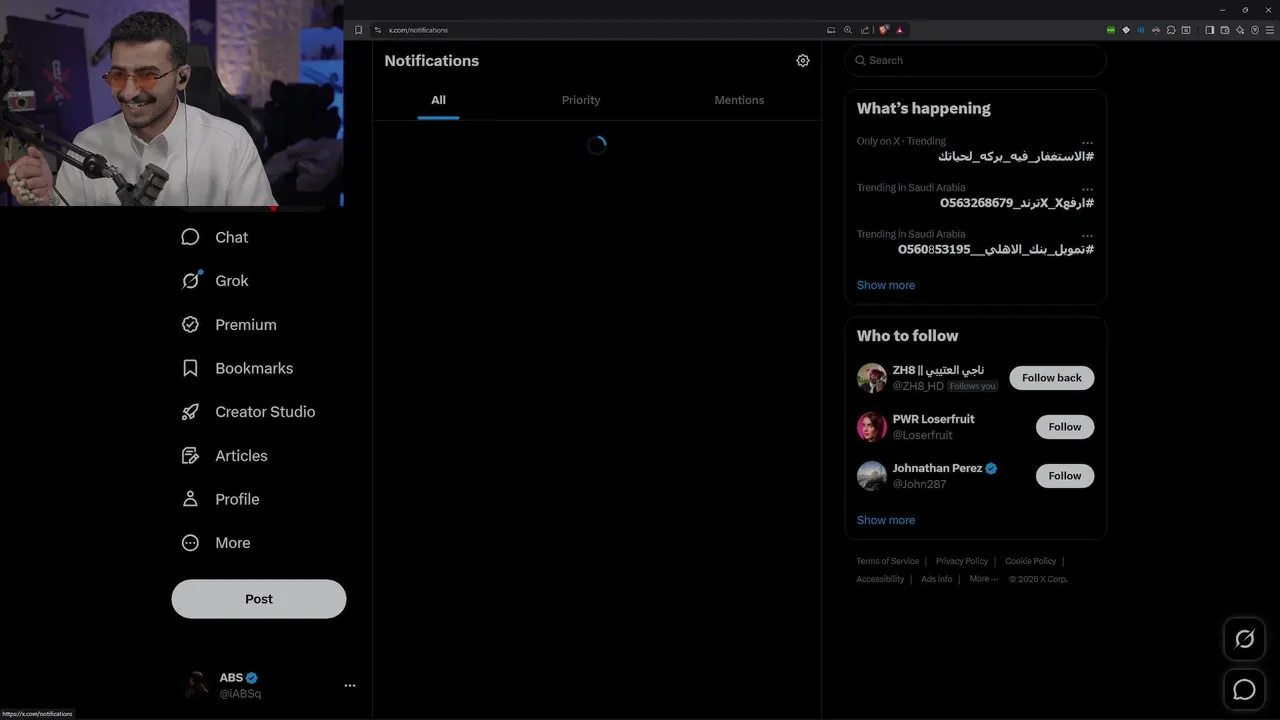The image size is (1280, 720).
Task: Open browser extensions puzzle icon
Action: pyautogui.click(x=1171, y=30)
